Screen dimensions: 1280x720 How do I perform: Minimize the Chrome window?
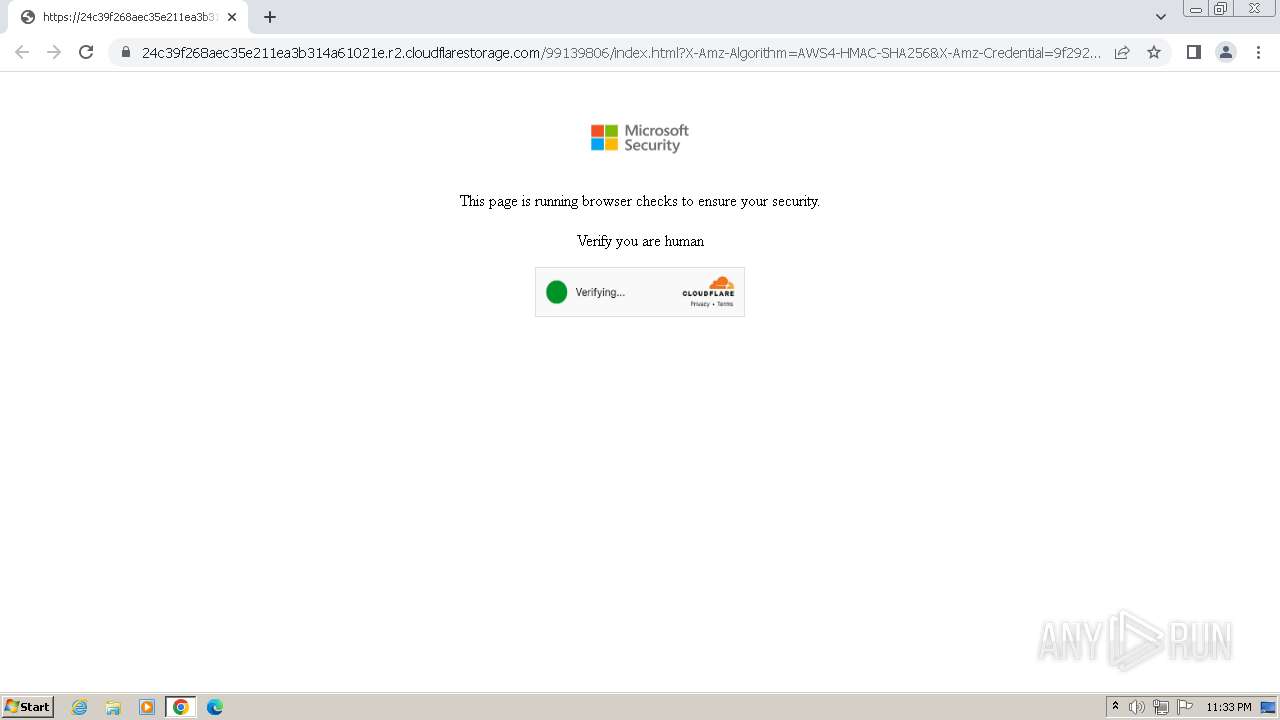click(x=1196, y=8)
